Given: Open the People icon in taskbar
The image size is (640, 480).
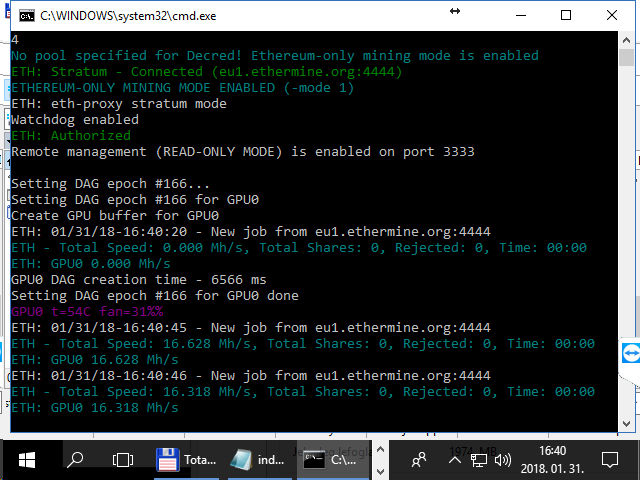Looking at the screenshot, I should [419, 460].
